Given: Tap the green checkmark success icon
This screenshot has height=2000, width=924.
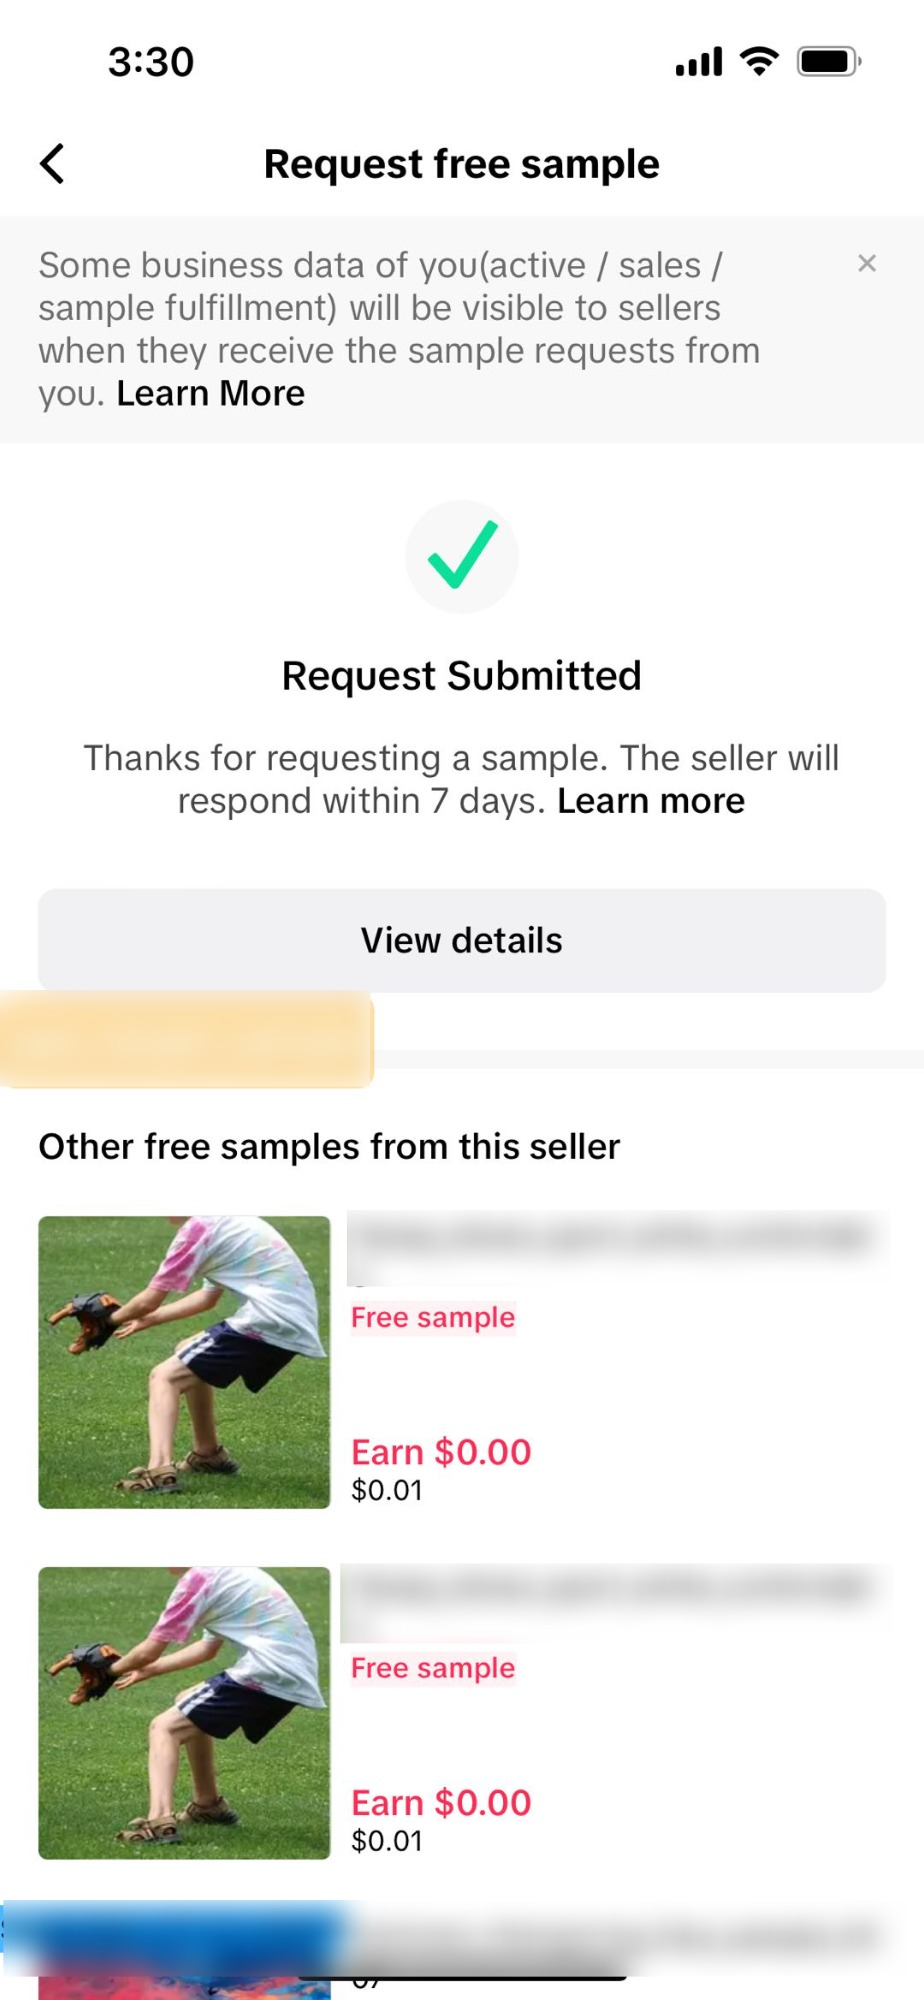Looking at the screenshot, I should [462, 556].
